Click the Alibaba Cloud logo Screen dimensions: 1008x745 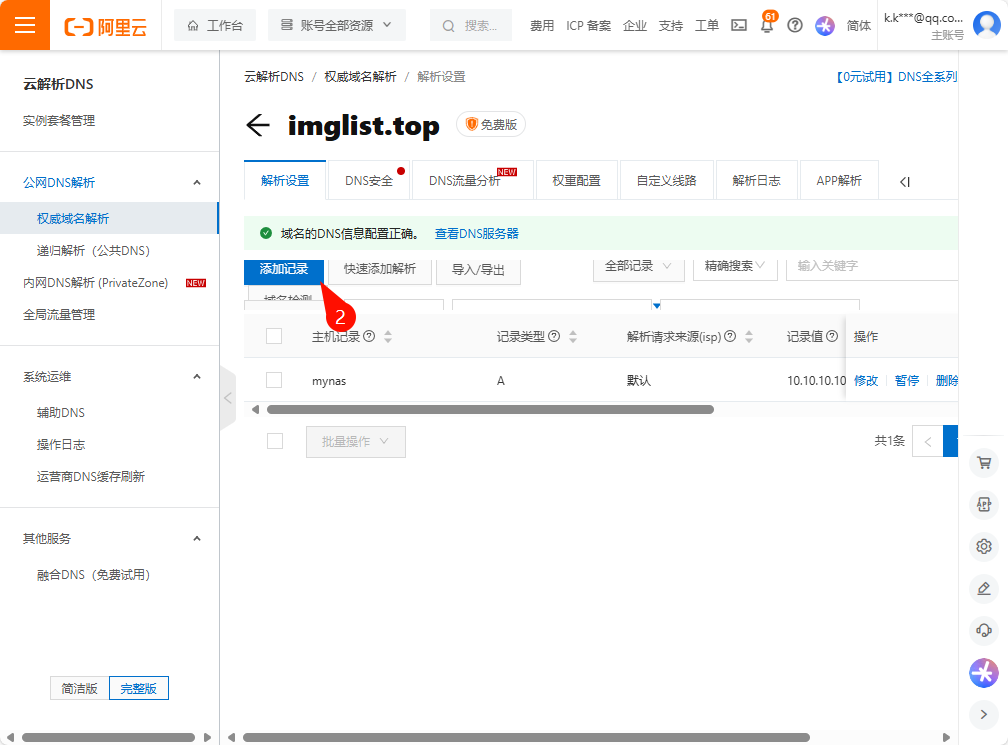[105, 26]
